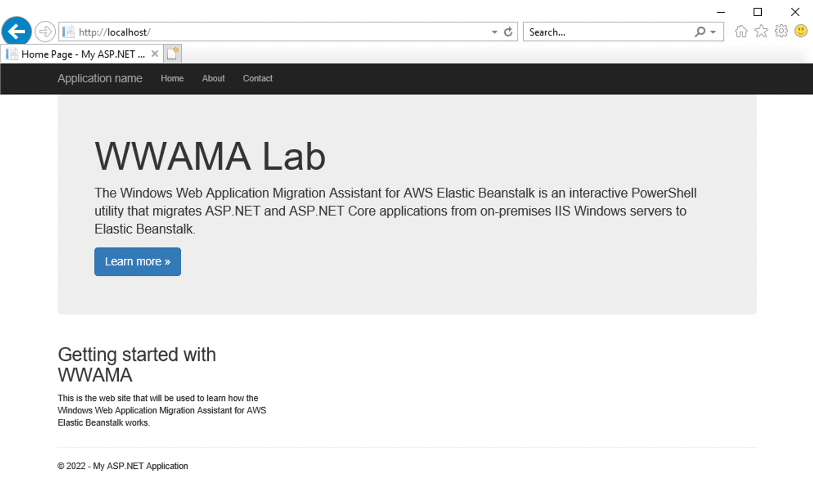
Task: Open the Home navbar link
Action: [x=172, y=78]
